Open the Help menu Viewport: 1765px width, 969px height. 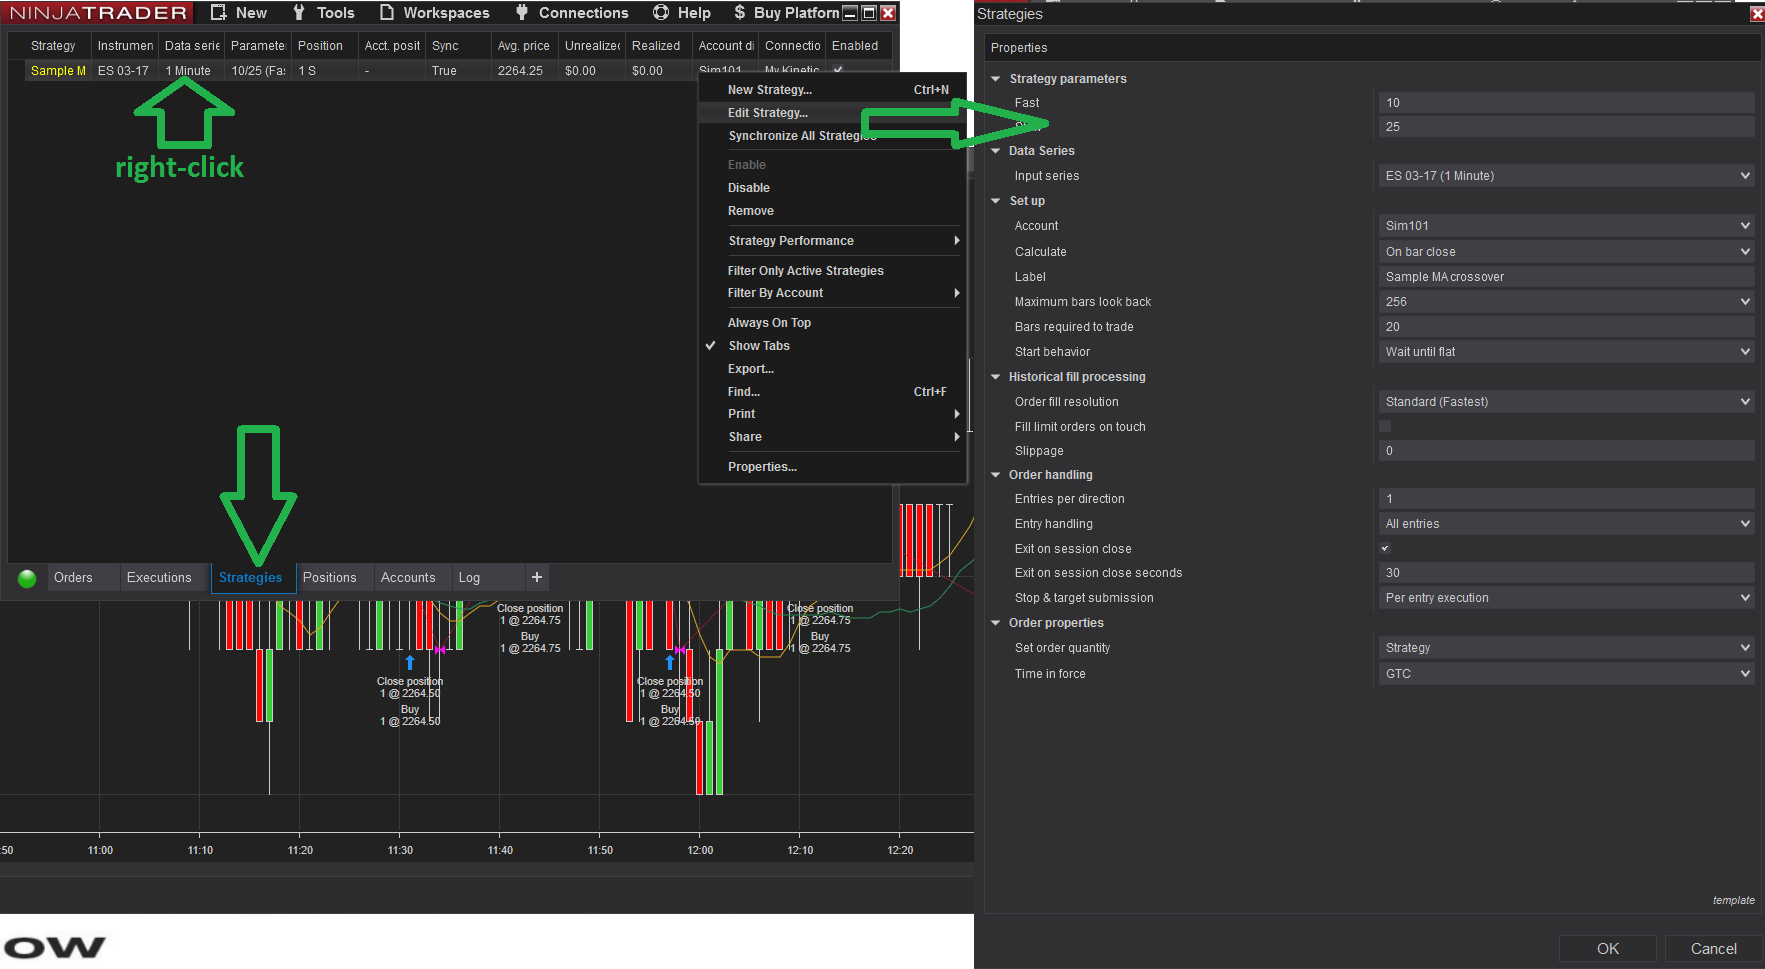pos(682,13)
